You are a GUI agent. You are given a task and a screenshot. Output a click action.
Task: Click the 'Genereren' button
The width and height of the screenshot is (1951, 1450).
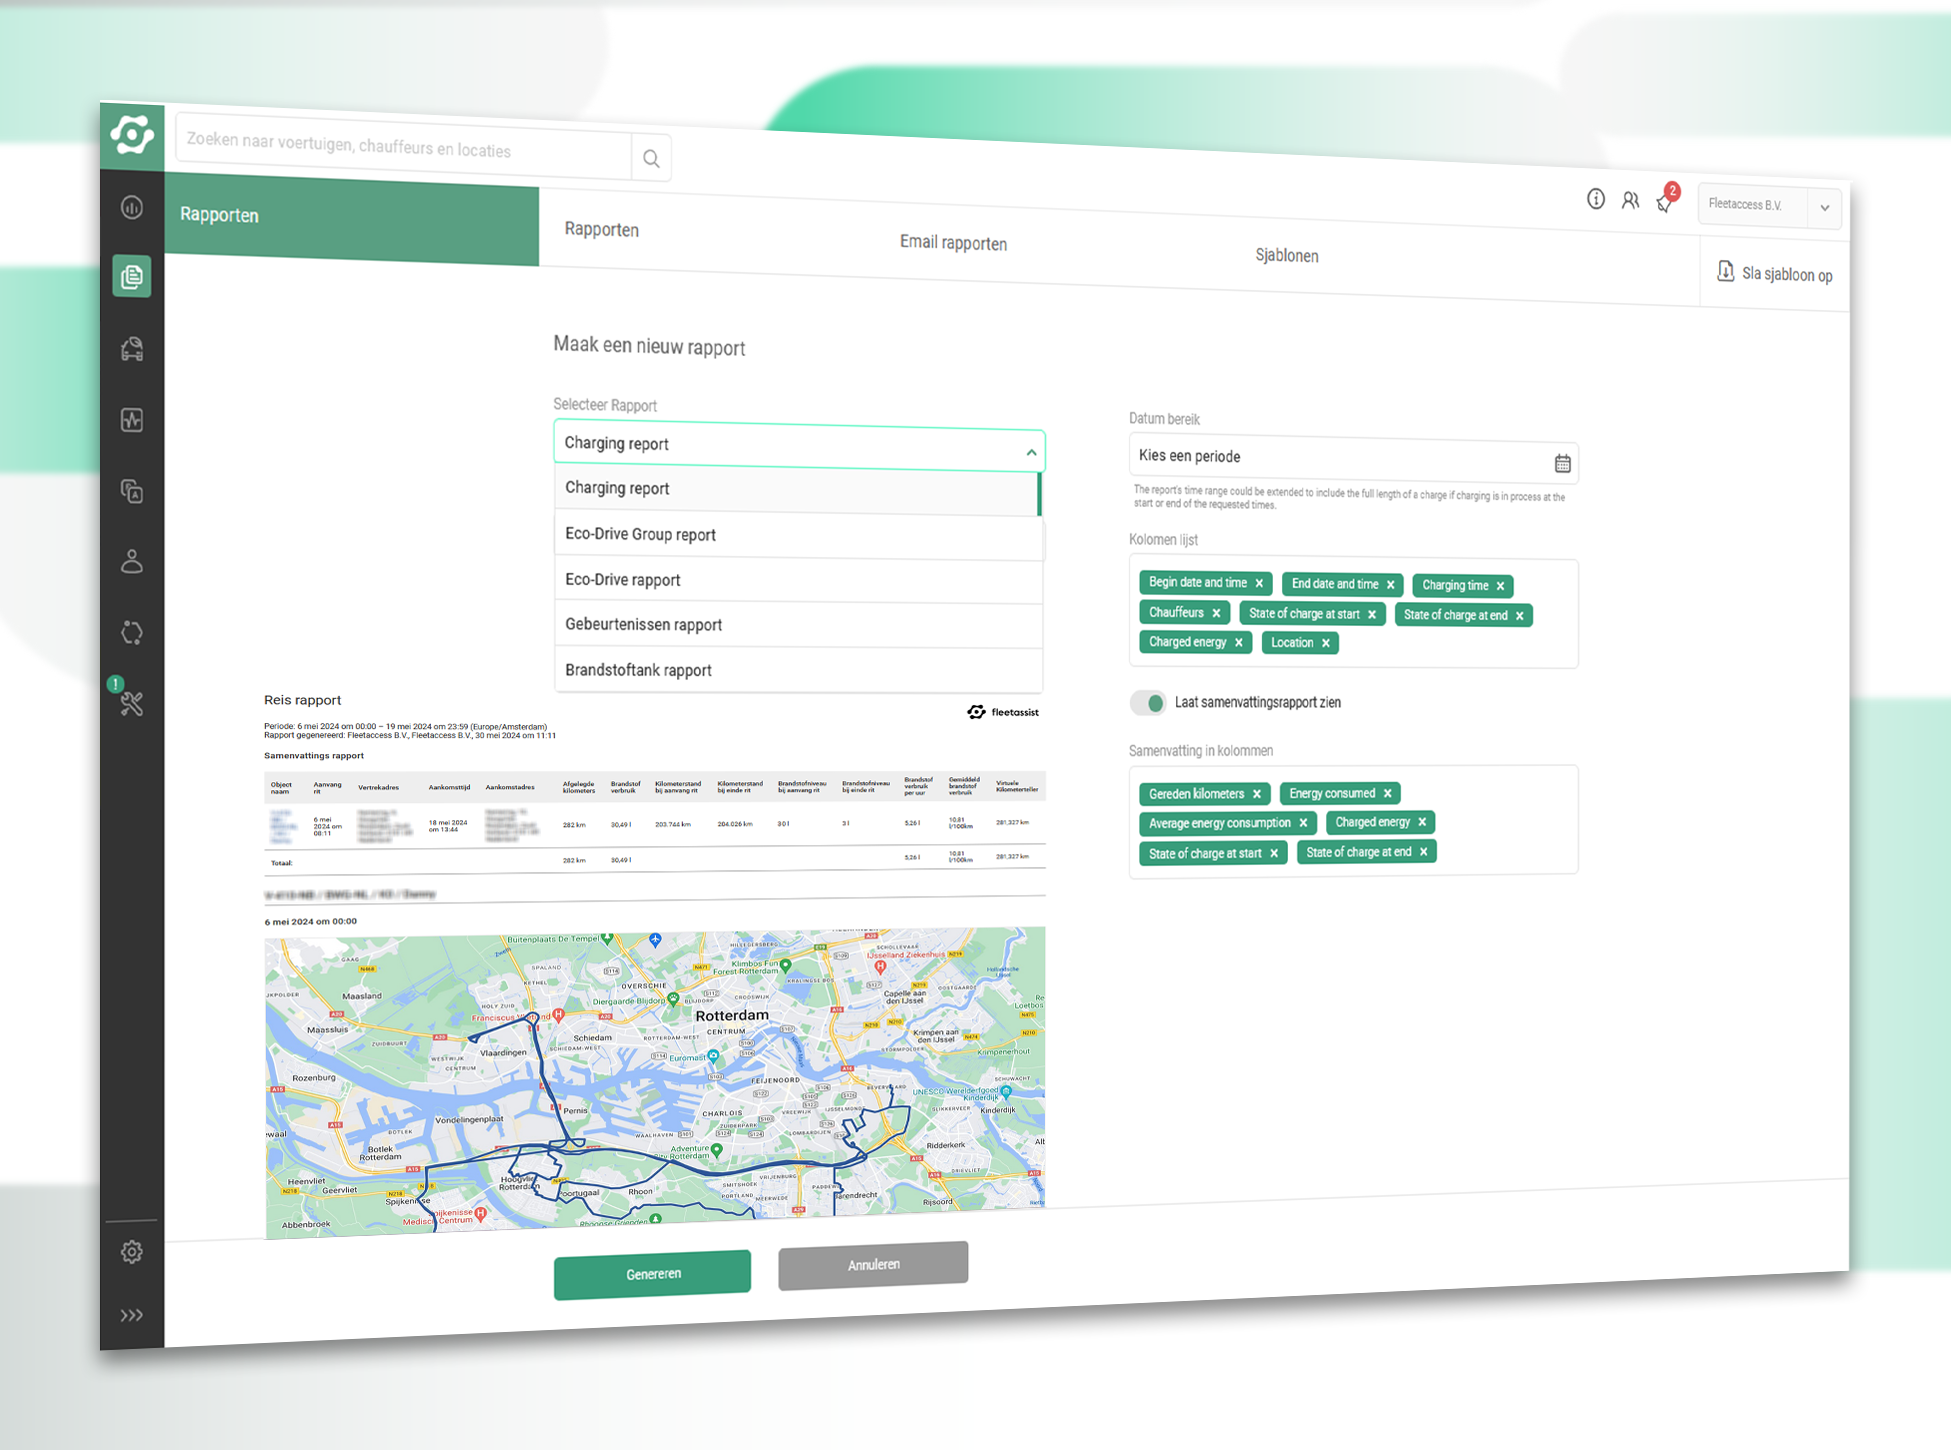click(x=652, y=1272)
